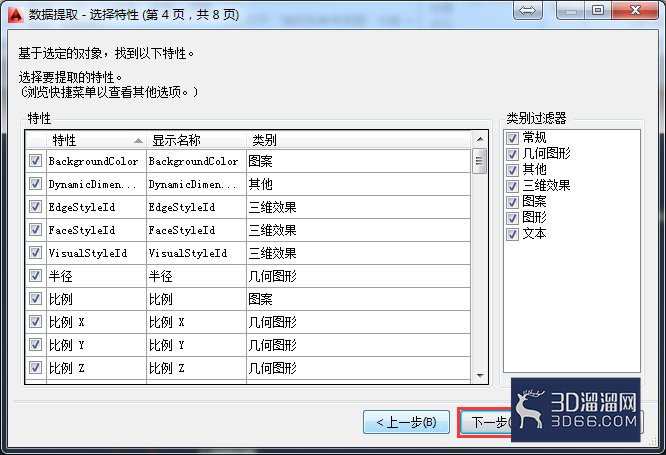666x455 pixels.
Task: Click the scrollbar up arrow in property list
Action: point(480,139)
